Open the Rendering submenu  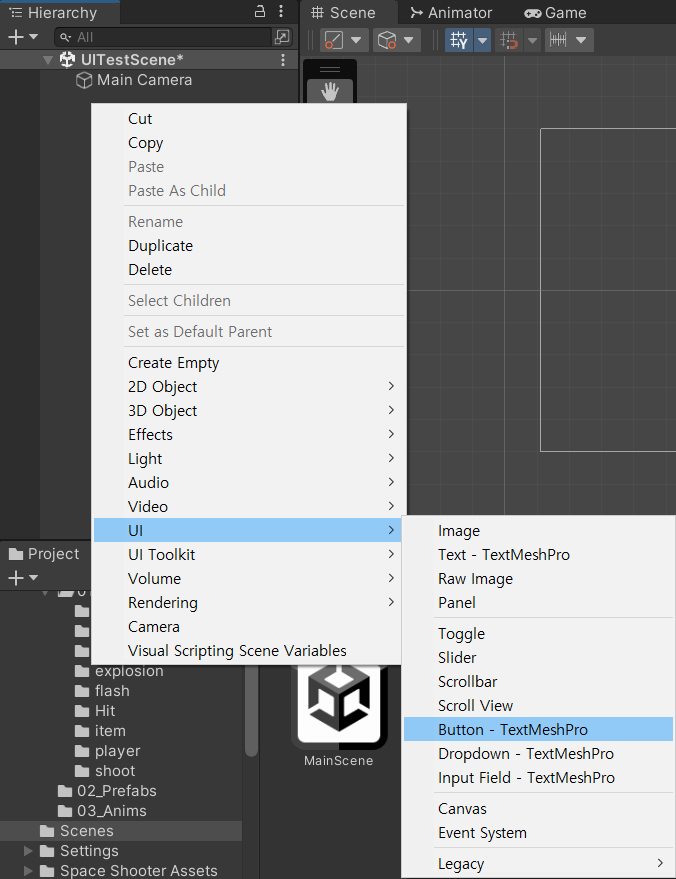click(247, 603)
